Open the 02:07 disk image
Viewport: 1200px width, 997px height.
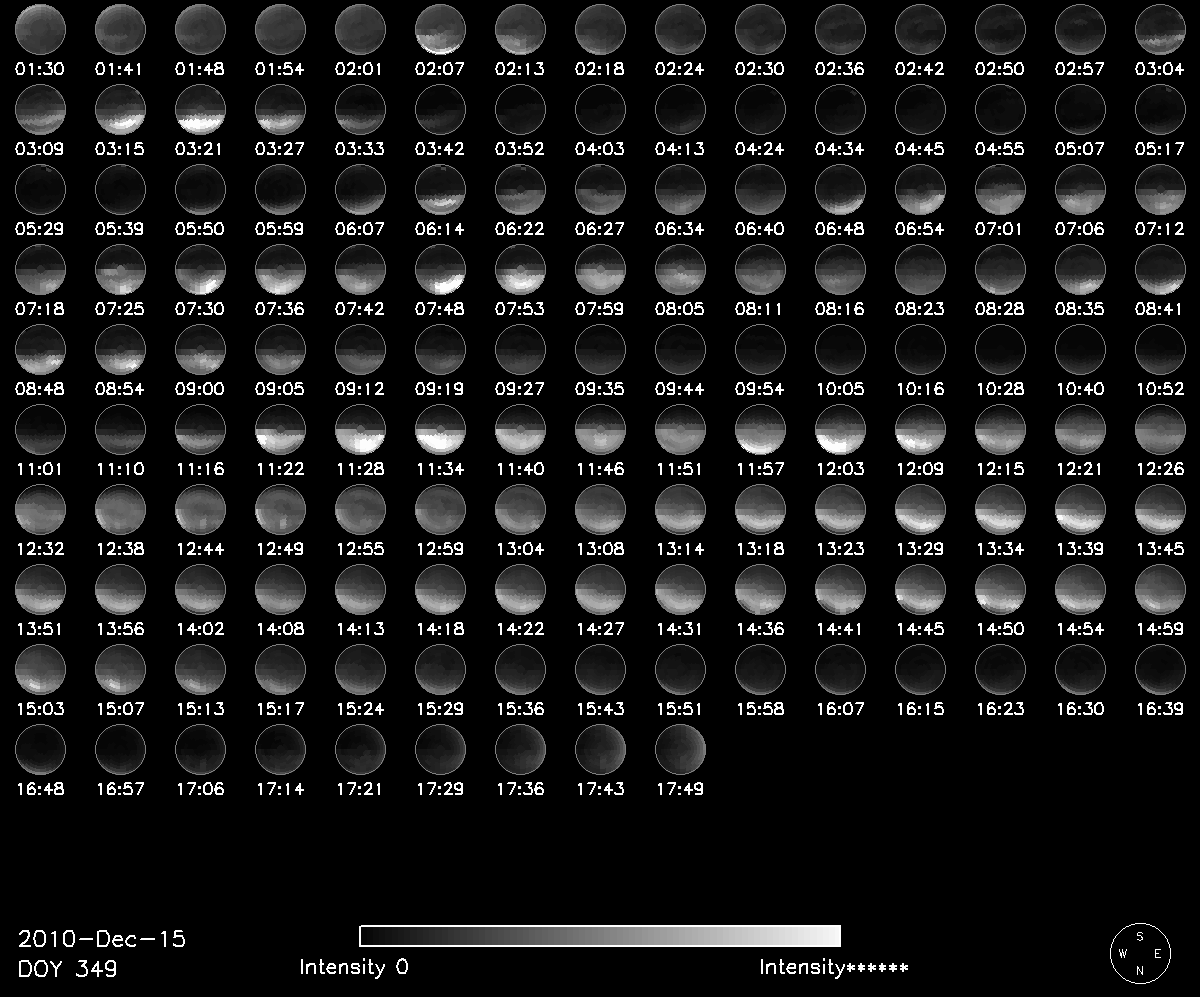pos(440,29)
